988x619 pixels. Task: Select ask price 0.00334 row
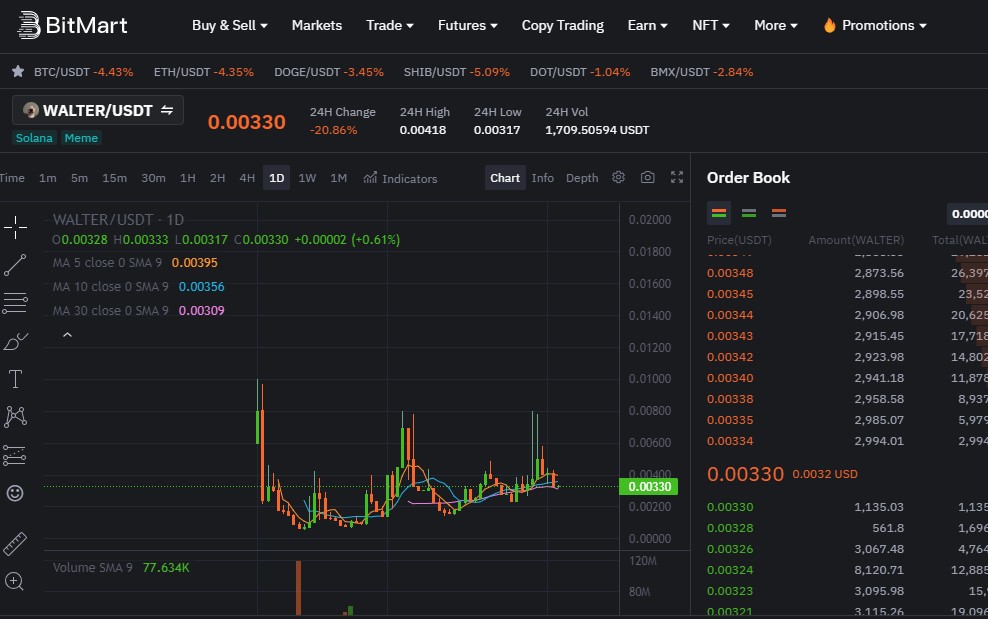tap(847, 441)
